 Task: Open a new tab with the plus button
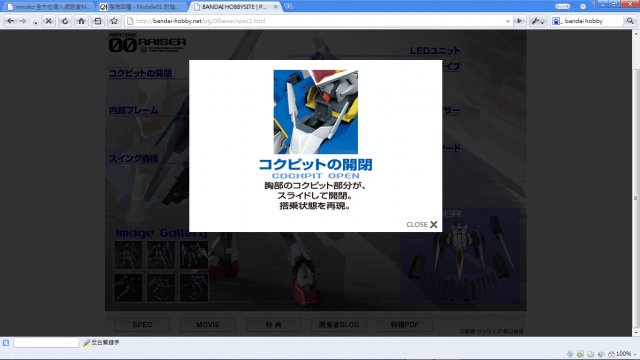pos(289,7)
